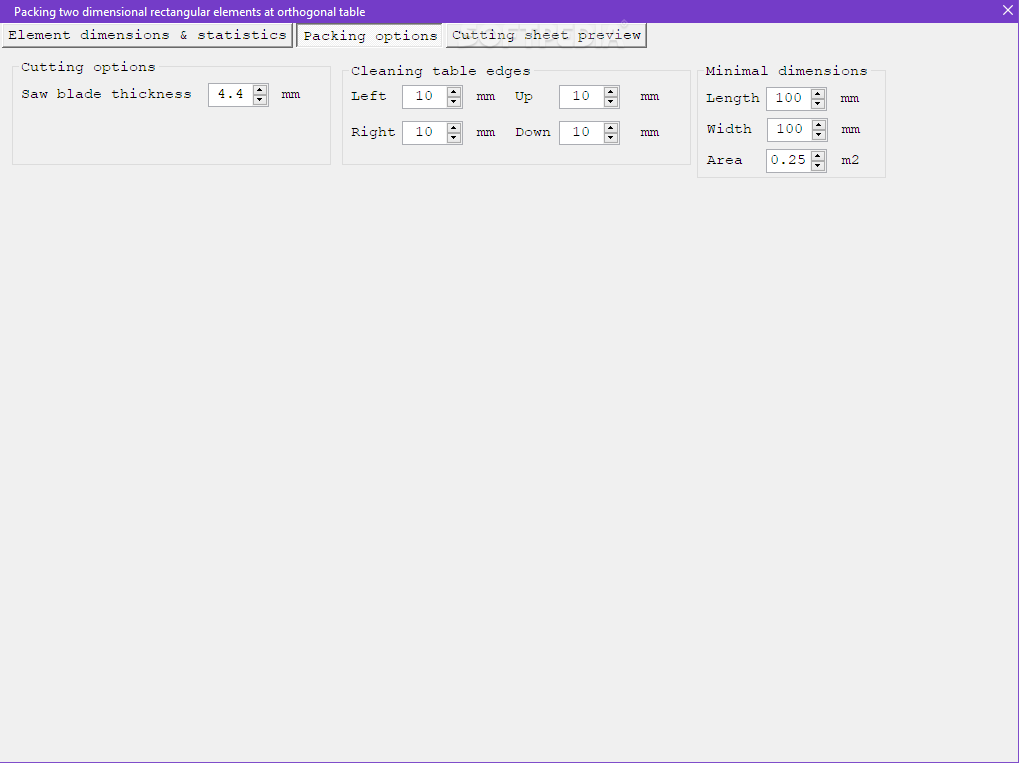Click the 'Cleaning table edges' group title

(441, 71)
